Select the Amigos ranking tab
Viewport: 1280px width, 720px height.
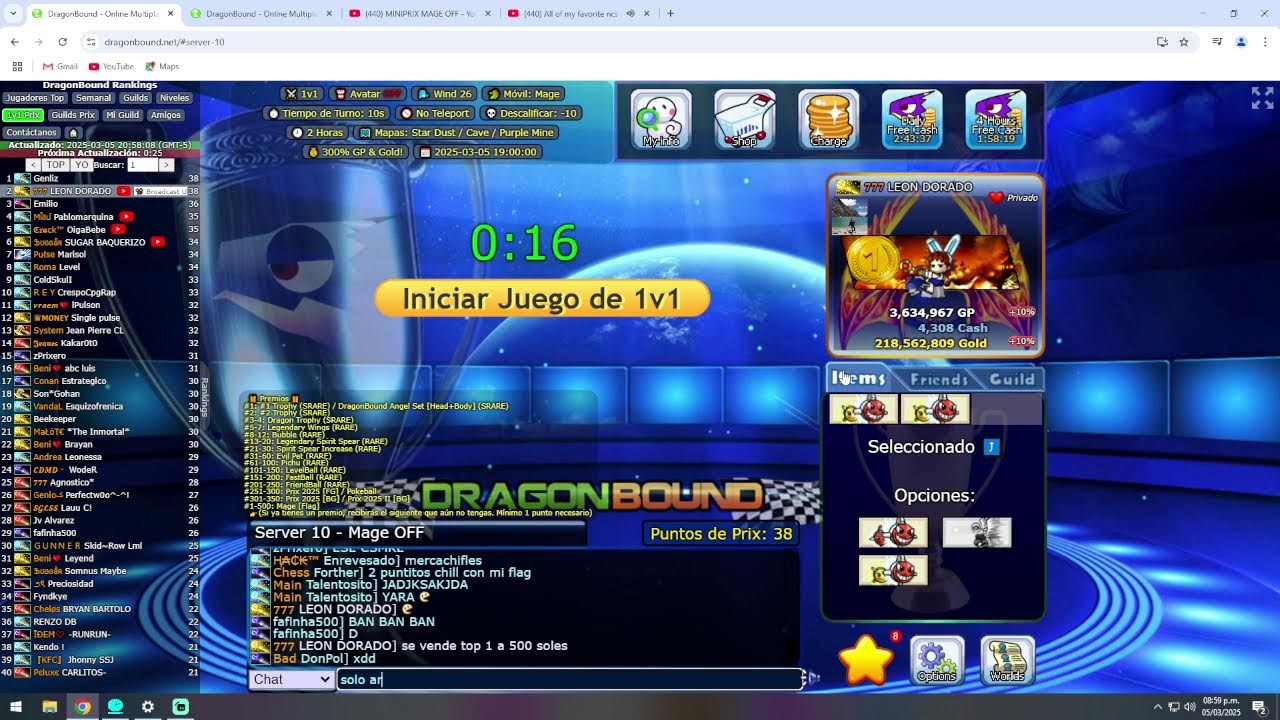pos(166,115)
